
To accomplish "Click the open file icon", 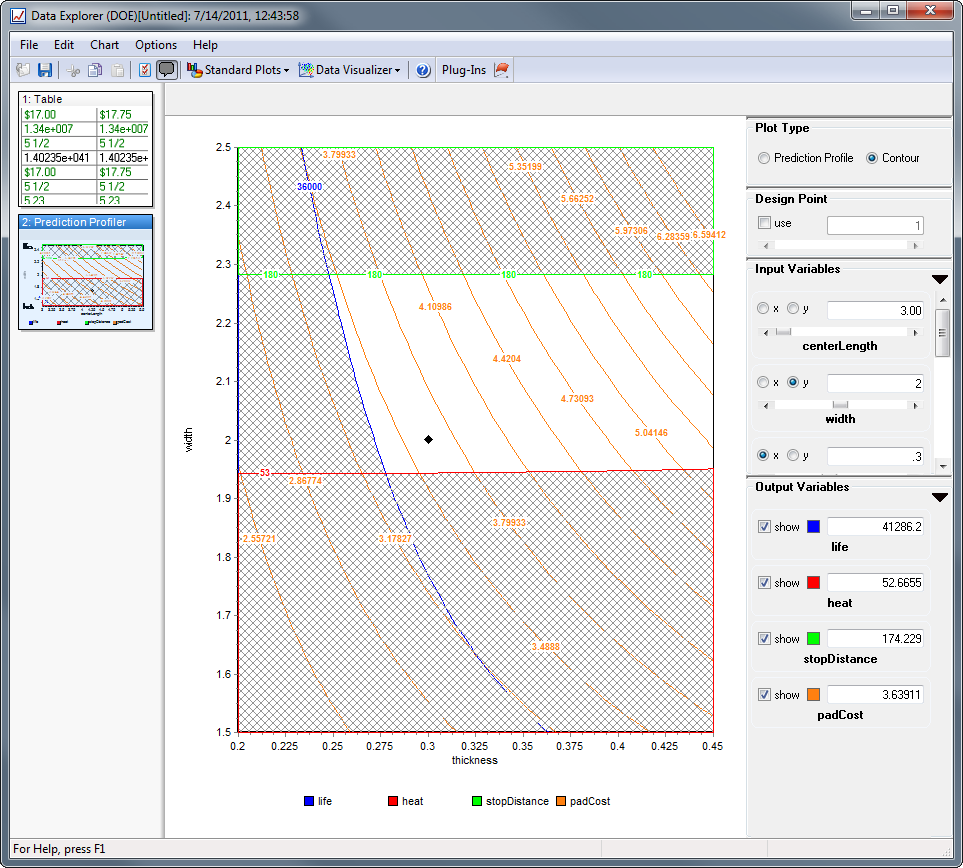I will (24, 70).
